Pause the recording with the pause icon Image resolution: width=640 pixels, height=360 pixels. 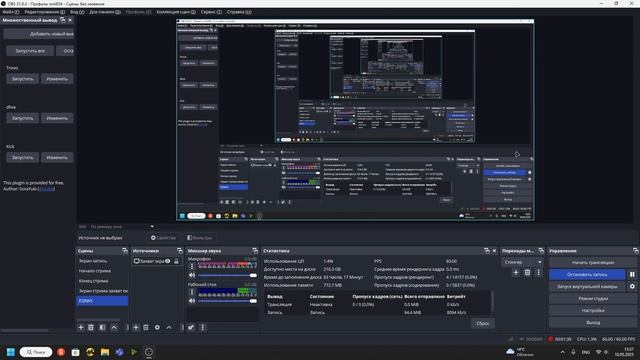(x=632, y=275)
